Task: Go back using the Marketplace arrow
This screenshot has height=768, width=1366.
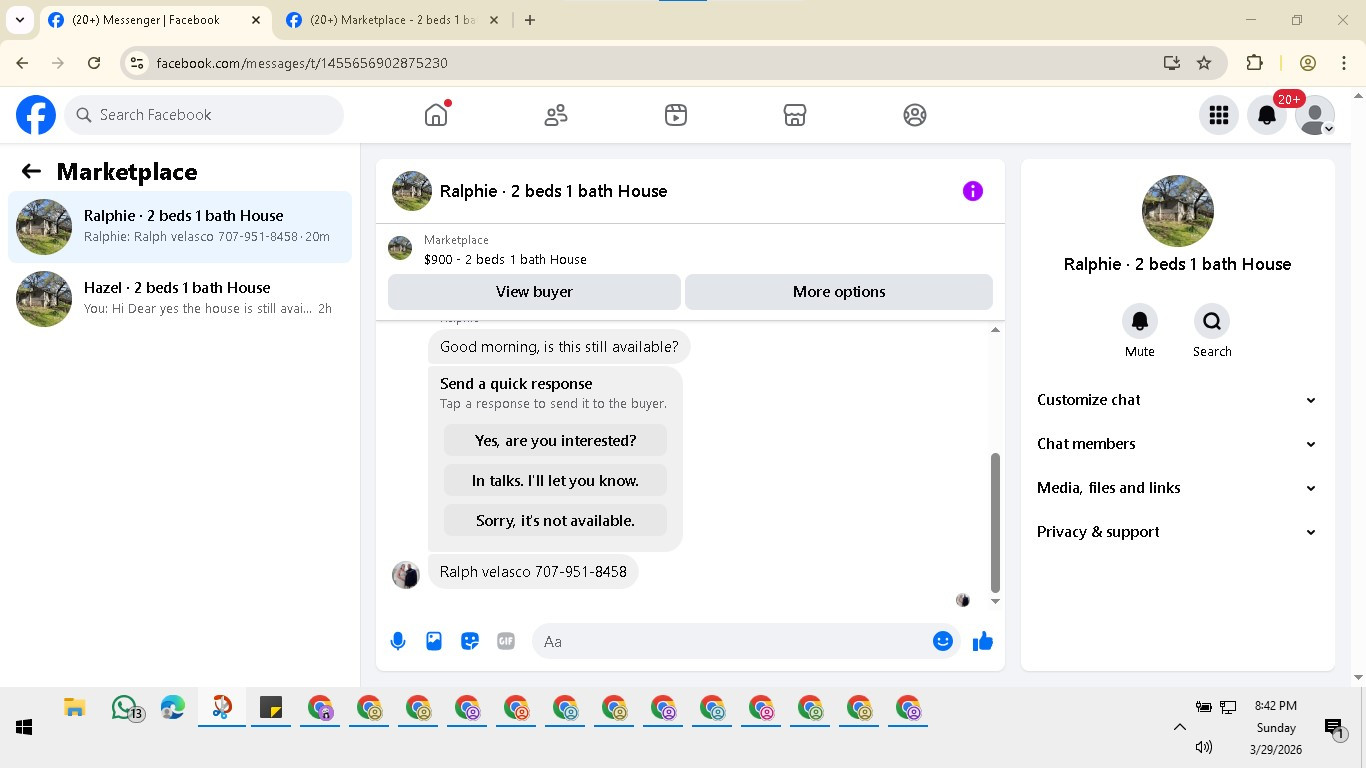Action: (31, 172)
